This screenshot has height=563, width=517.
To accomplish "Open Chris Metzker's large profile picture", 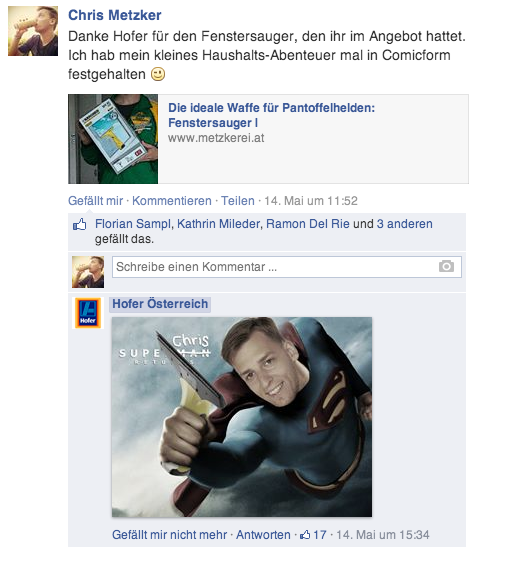I will [x=33, y=31].
